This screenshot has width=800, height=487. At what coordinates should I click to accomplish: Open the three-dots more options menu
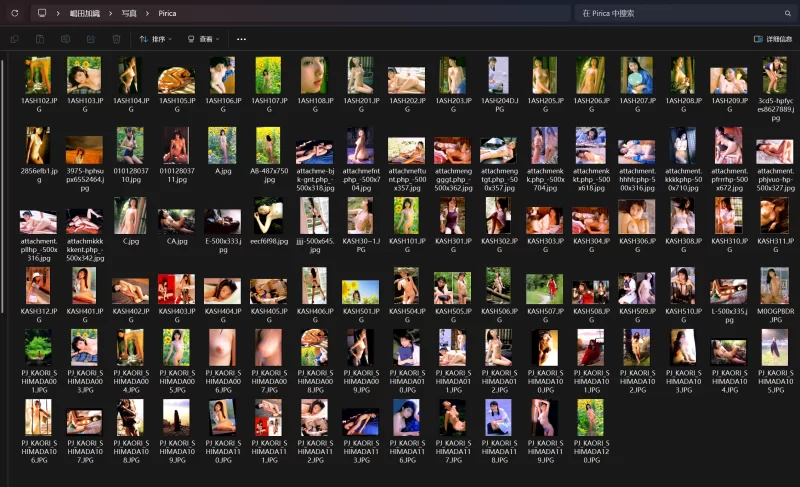coord(241,39)
